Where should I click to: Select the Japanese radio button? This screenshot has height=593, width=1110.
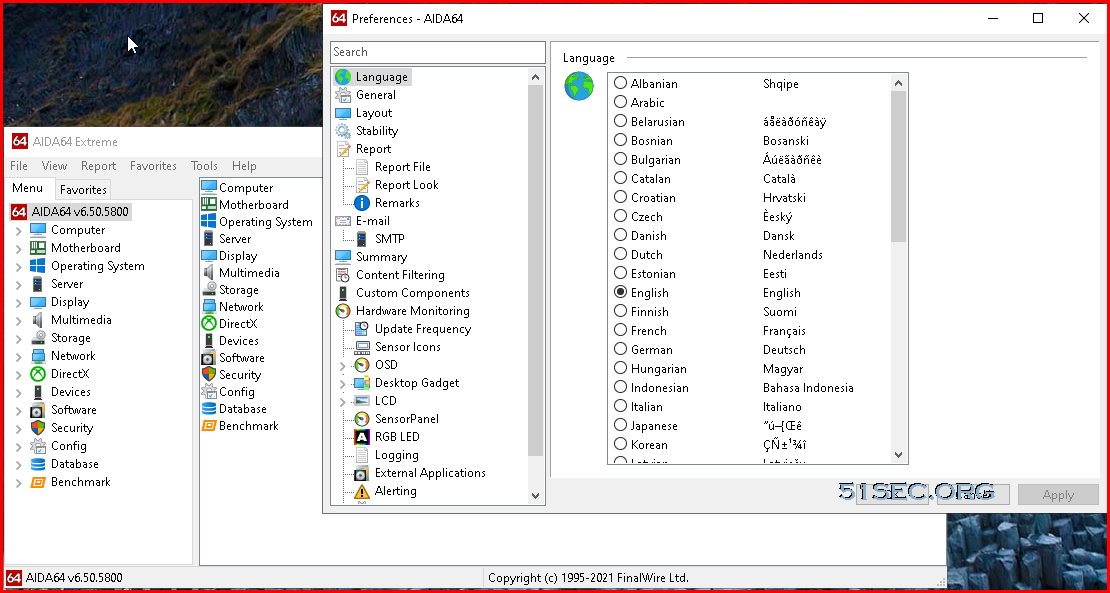tap(620, 426)
